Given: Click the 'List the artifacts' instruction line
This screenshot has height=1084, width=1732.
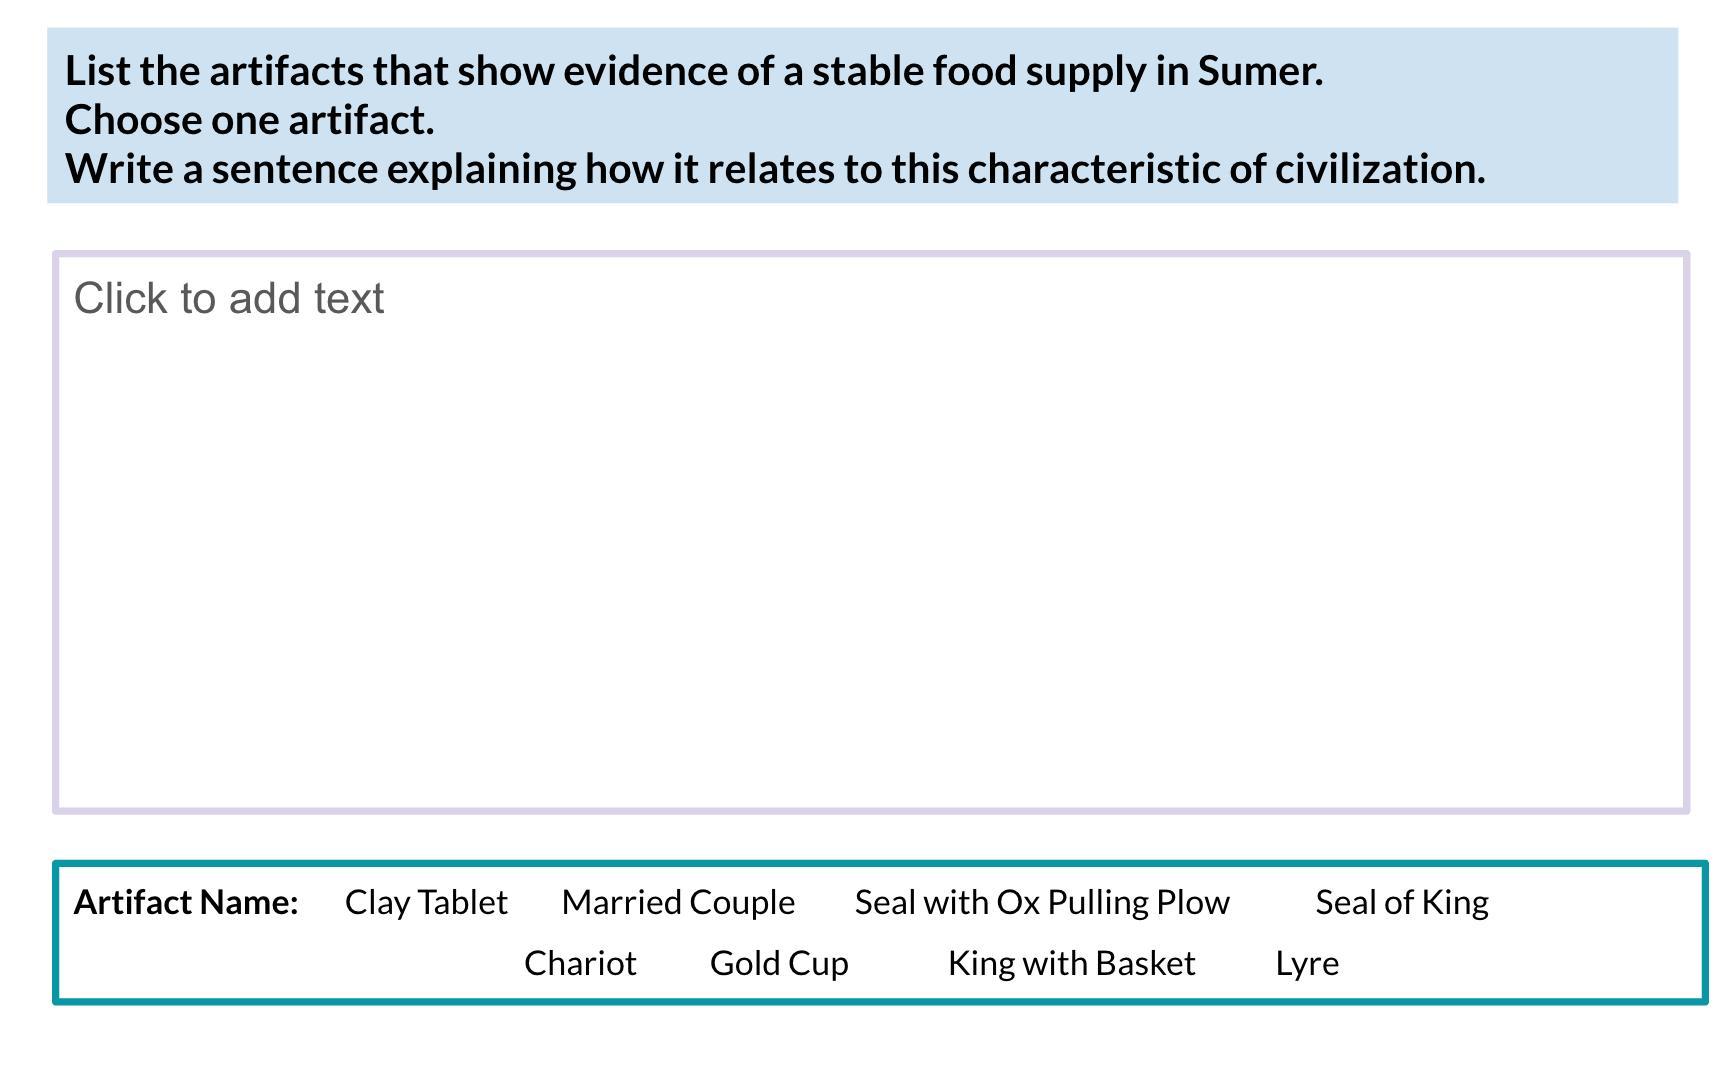Looking at the screenshot, I should tap(694, 71).
